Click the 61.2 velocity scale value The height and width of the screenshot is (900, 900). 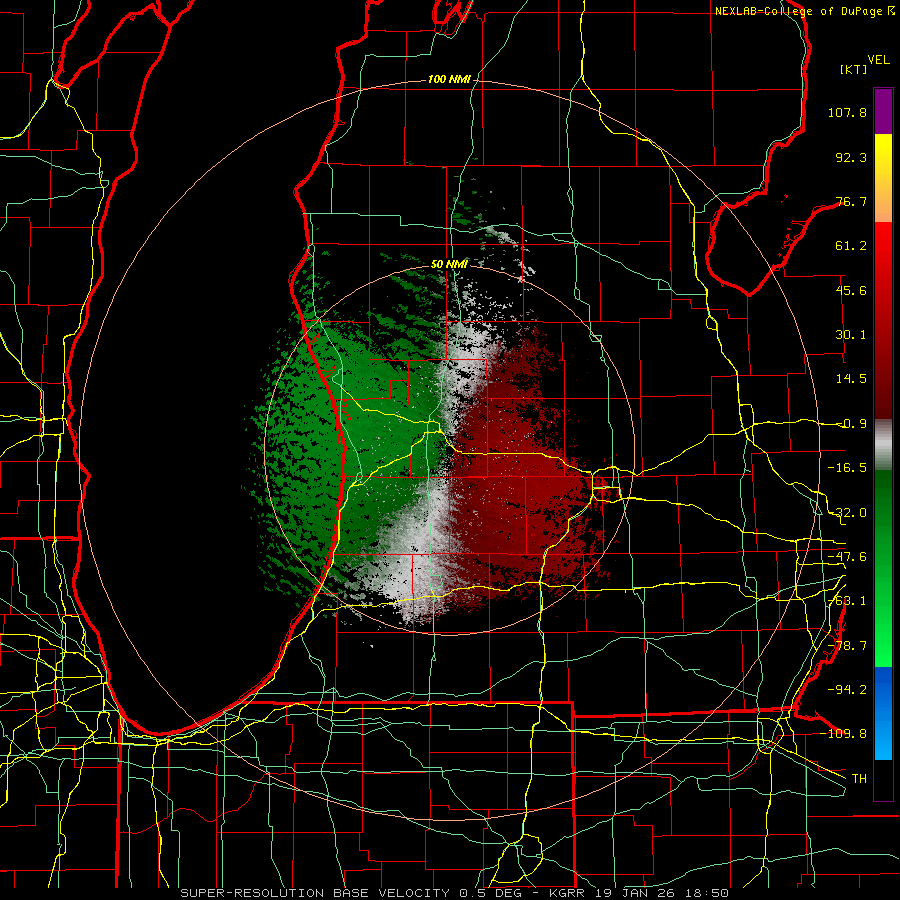click(x=851, y=246)
